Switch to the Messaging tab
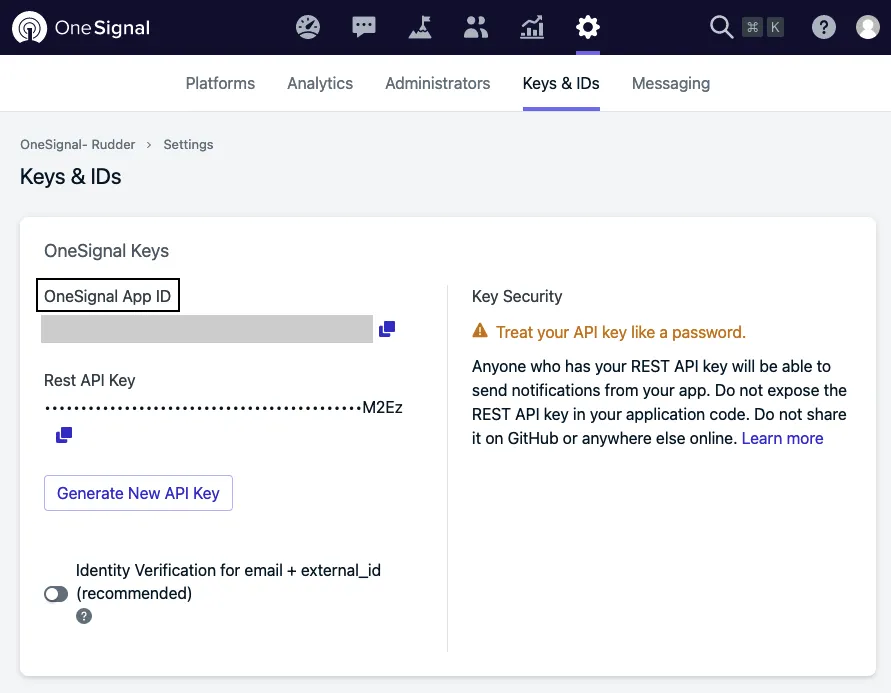 coord(671,84)
